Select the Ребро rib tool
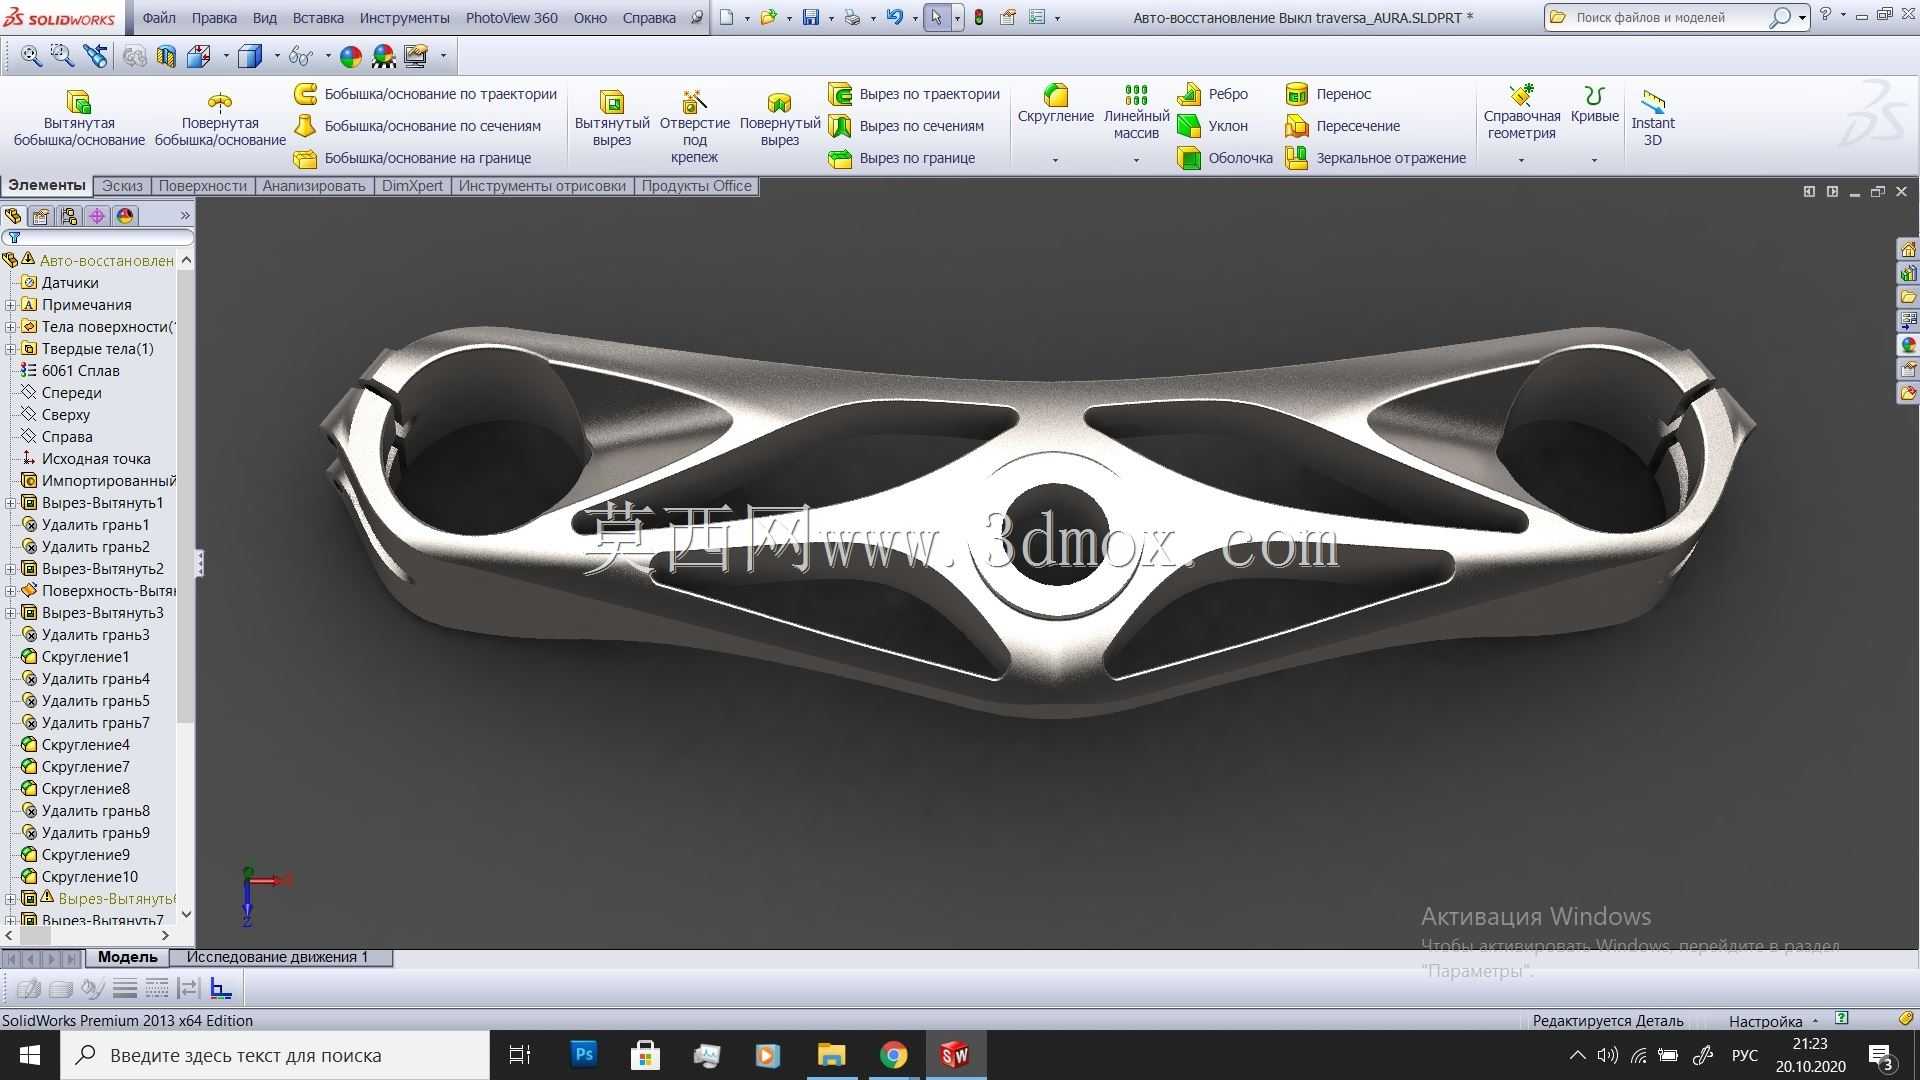 (x=1212, y=94)
